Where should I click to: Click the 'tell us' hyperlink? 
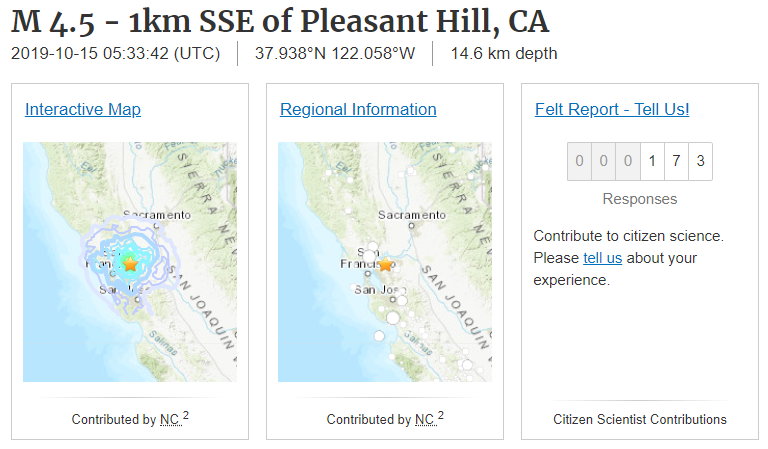602,258
